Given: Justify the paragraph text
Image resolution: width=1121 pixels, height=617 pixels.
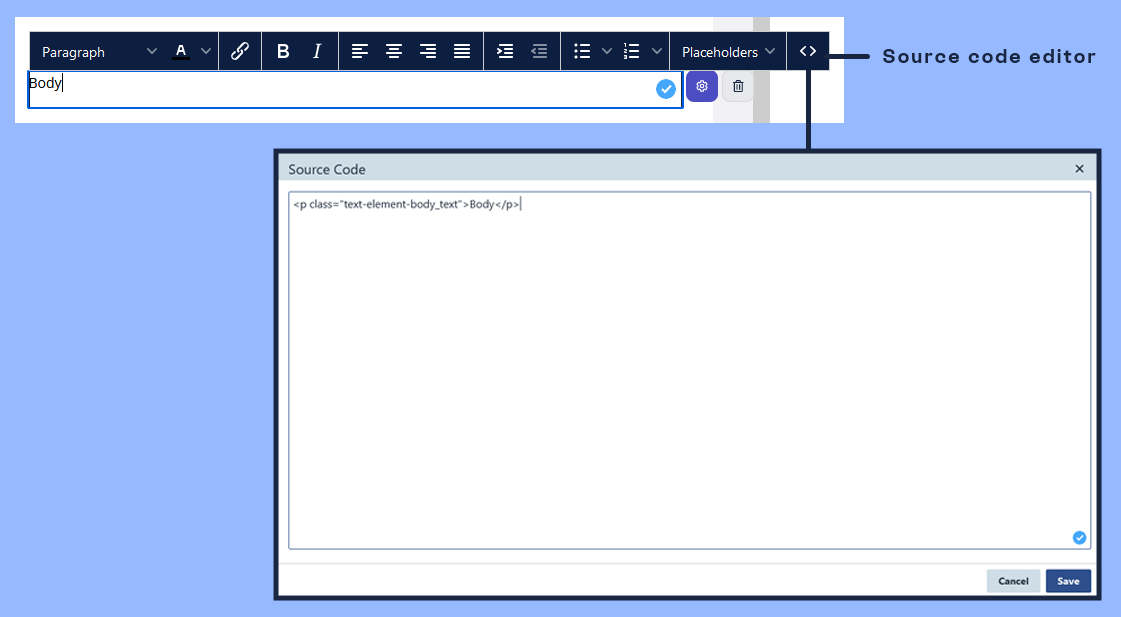Looking at the screenshot, I should tap(461, 51).
